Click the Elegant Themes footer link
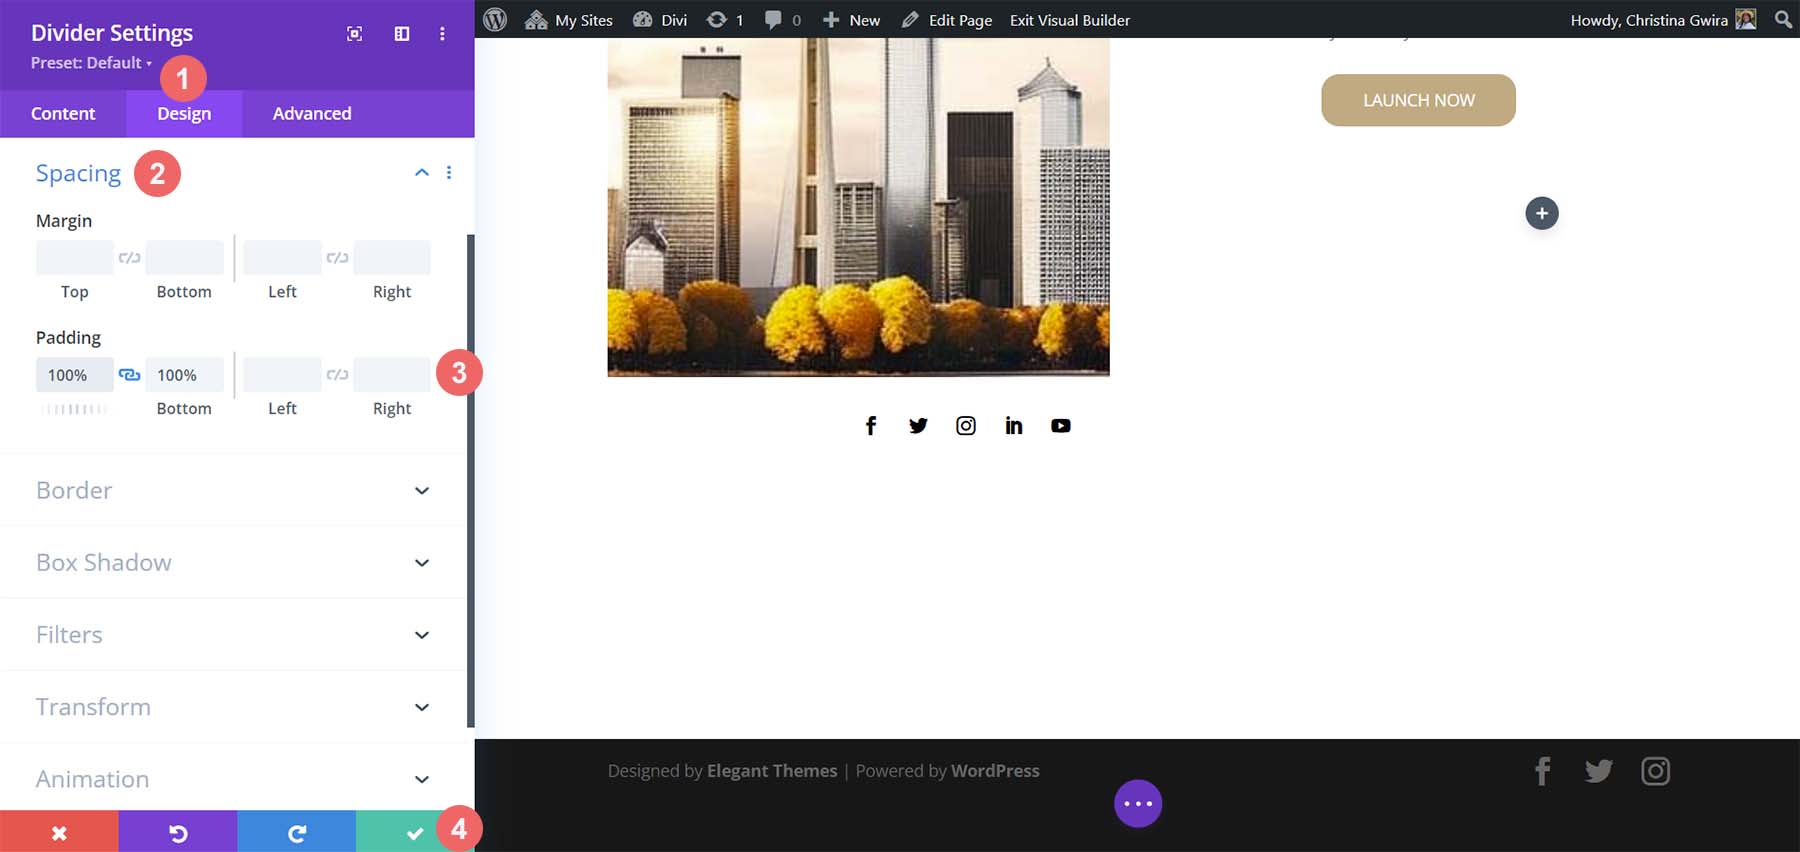The width and height of the screenshot is (1800, 852). pyautogui.click(x=772, y=771)
